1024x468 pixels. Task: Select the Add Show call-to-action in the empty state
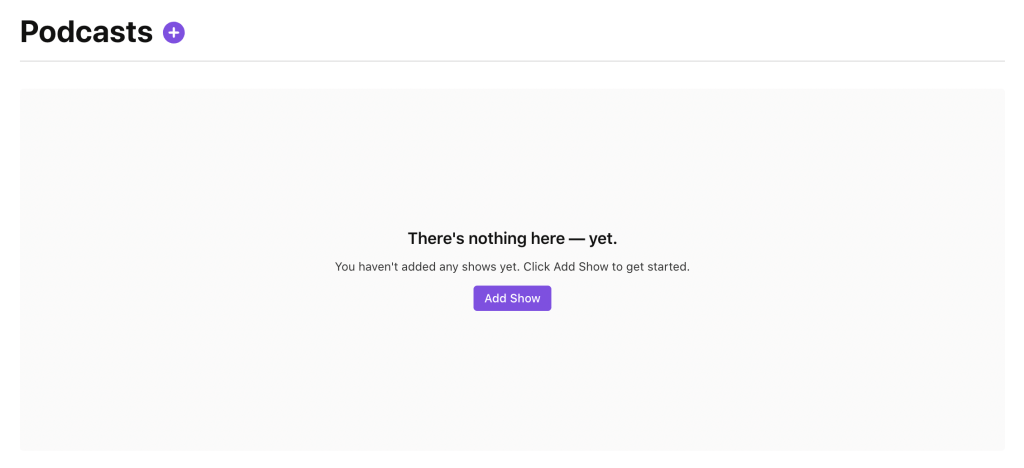[x=512, y=298]
